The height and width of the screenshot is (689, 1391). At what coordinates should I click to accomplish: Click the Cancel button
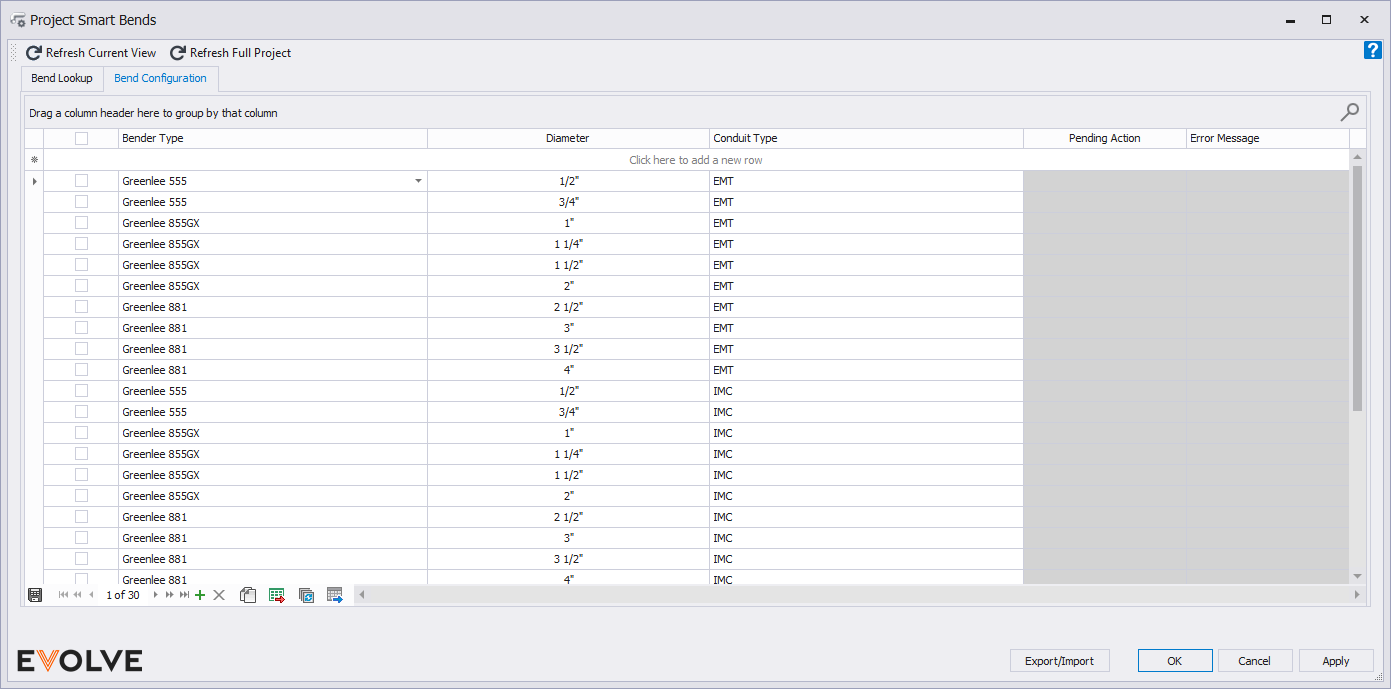click(x=1254, y=661)
